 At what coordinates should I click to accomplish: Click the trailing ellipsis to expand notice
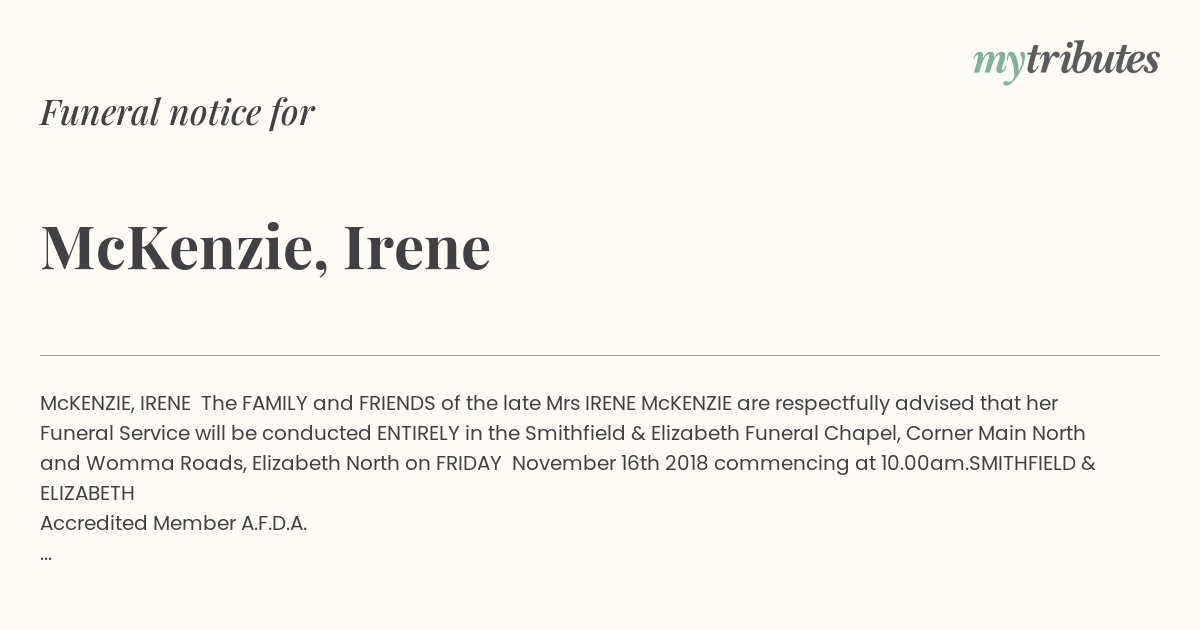tap(46, 554)
